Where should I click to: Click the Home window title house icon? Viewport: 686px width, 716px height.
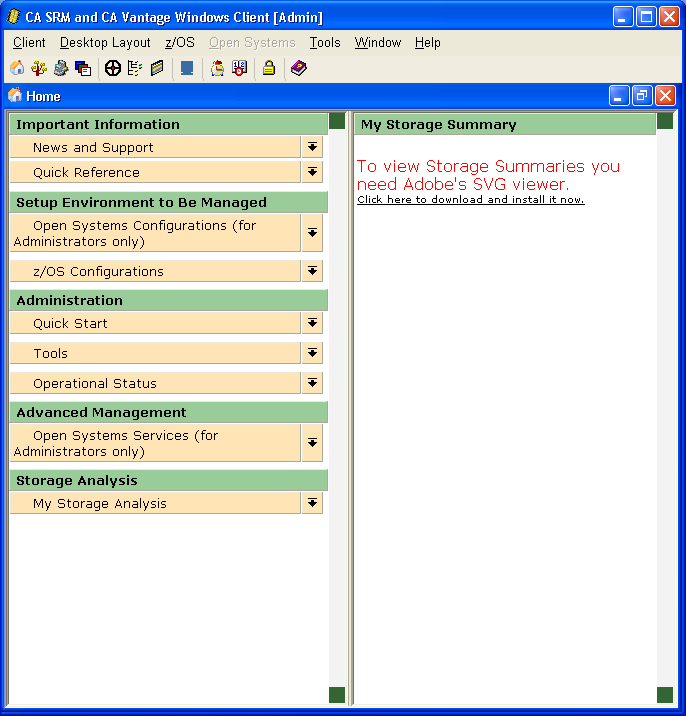click(15, 95)
